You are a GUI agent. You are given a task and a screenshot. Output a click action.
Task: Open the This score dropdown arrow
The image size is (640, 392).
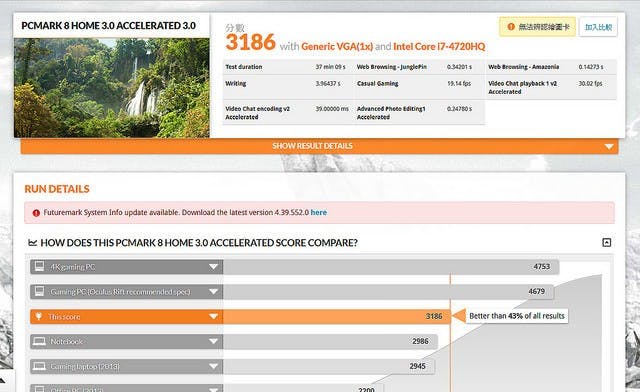pyautogui.click(x=213, y=316)
